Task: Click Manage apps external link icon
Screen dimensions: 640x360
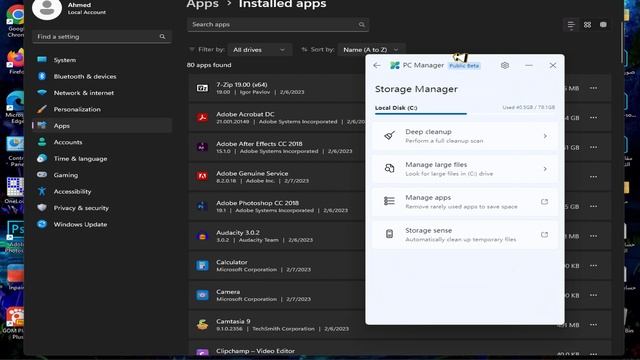Action: (544, 202)
